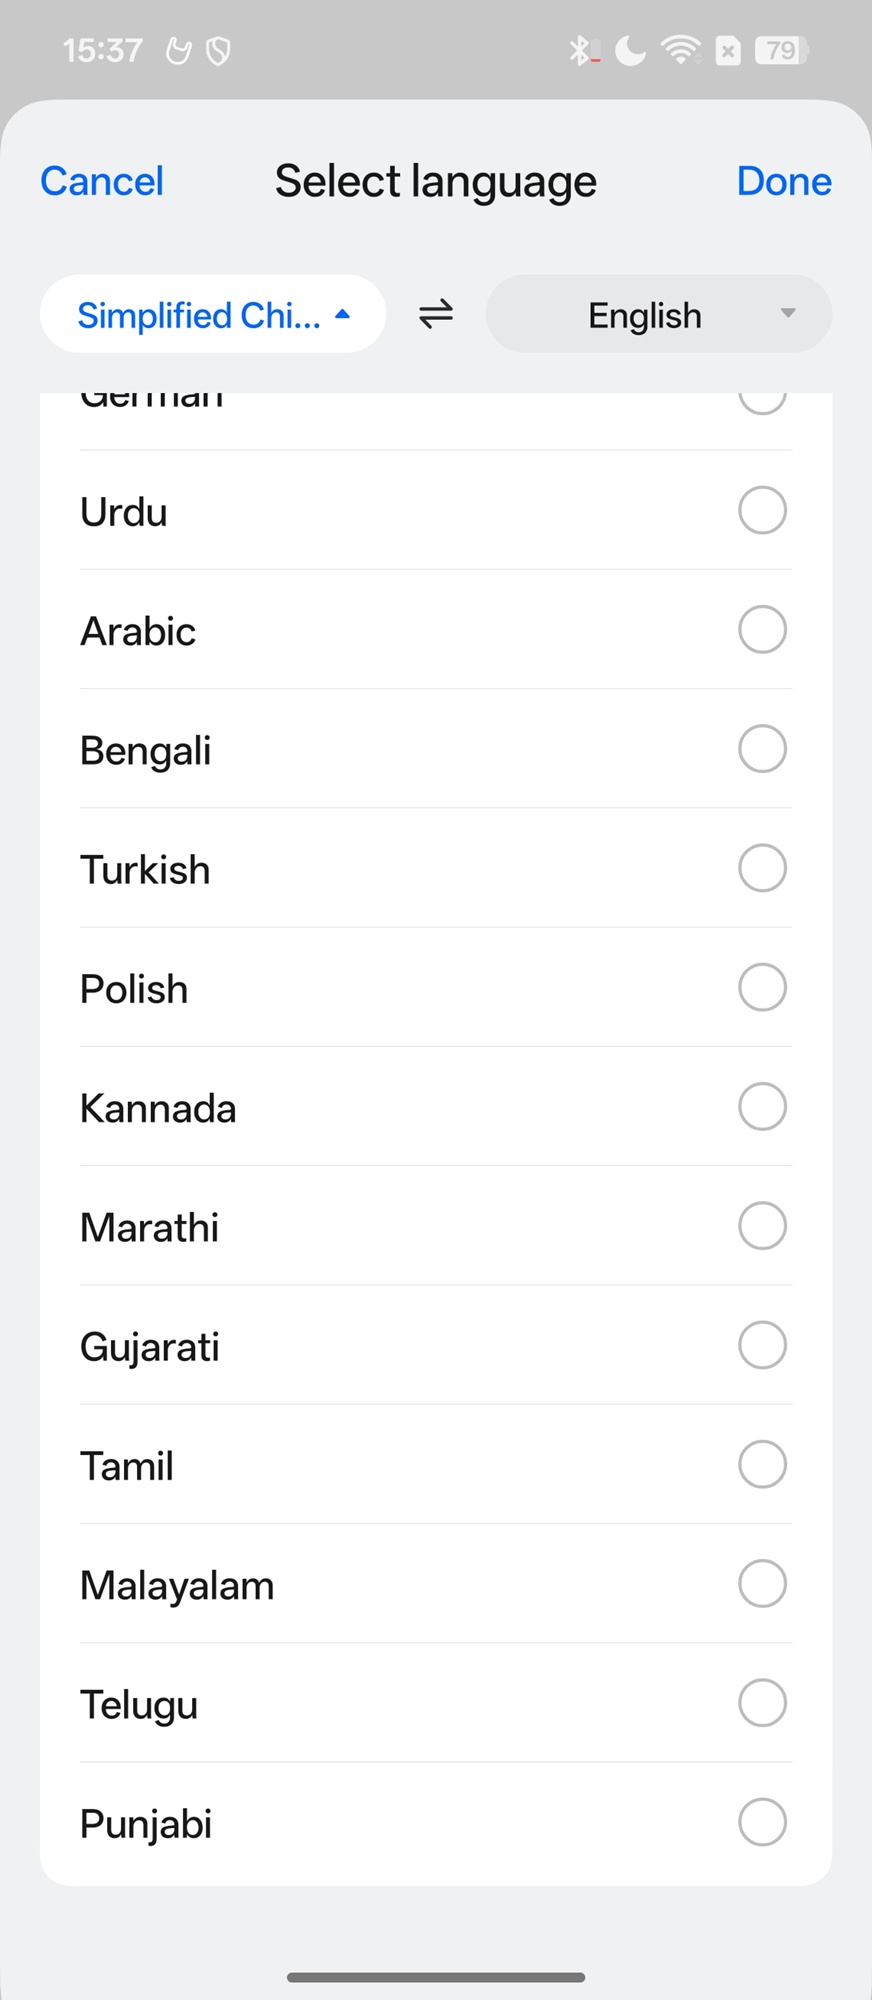
Task: Click the gray arrow beside English
Action: 788,314
